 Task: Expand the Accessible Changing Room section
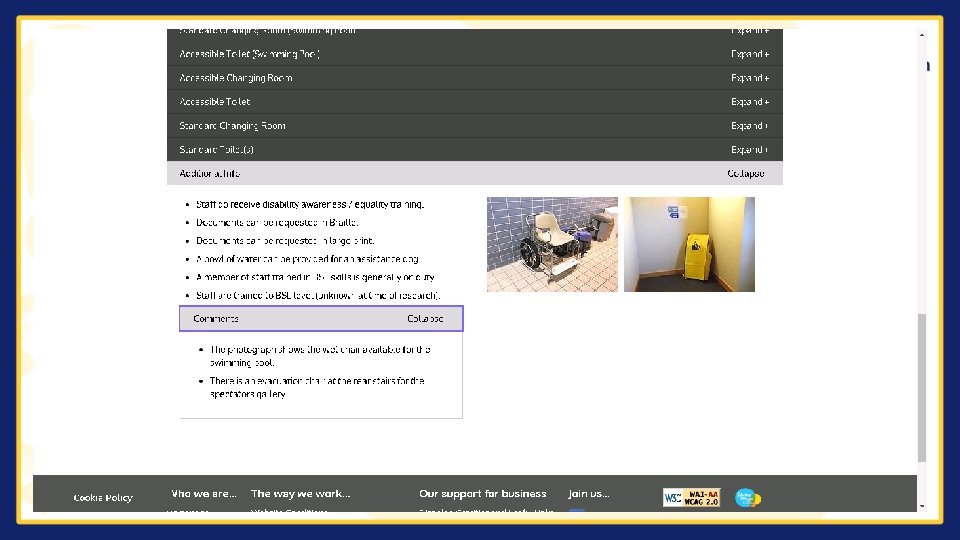(x=474, y=78)
